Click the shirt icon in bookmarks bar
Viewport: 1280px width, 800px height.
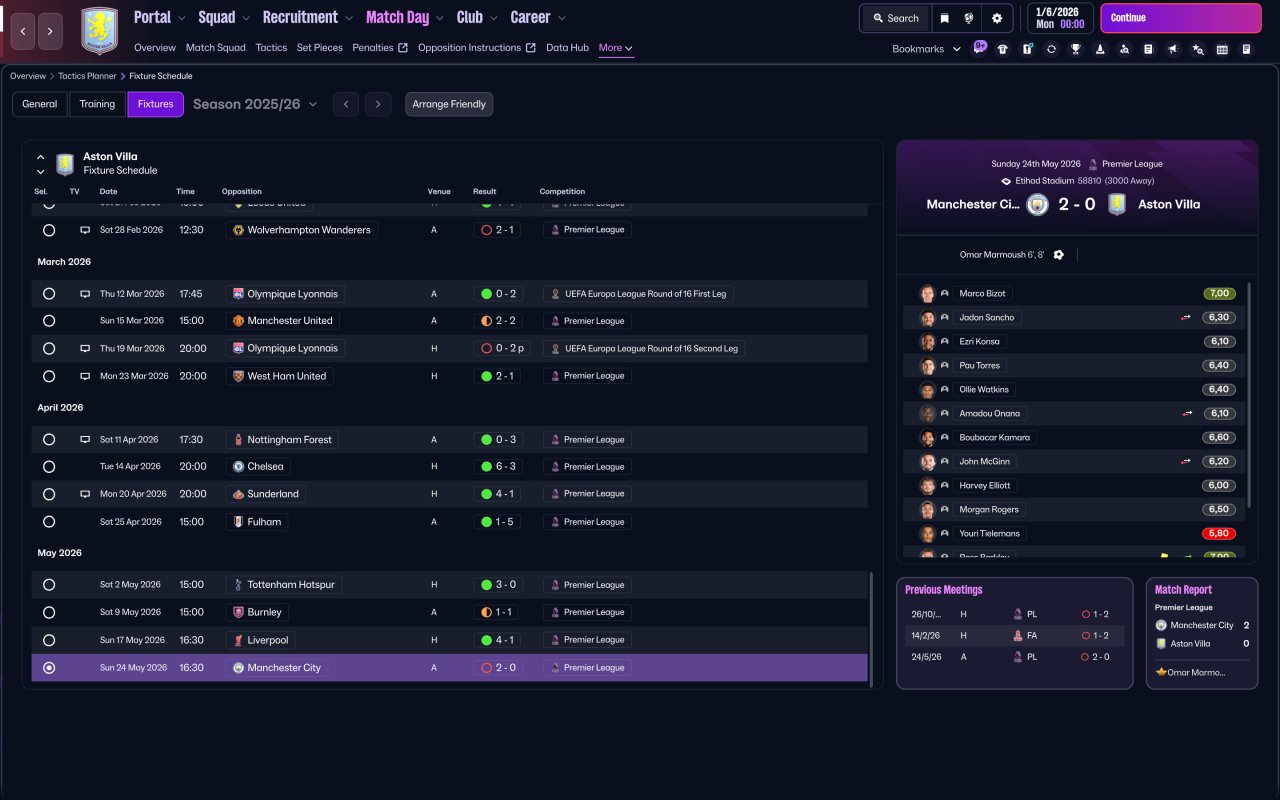point(1003,49)
